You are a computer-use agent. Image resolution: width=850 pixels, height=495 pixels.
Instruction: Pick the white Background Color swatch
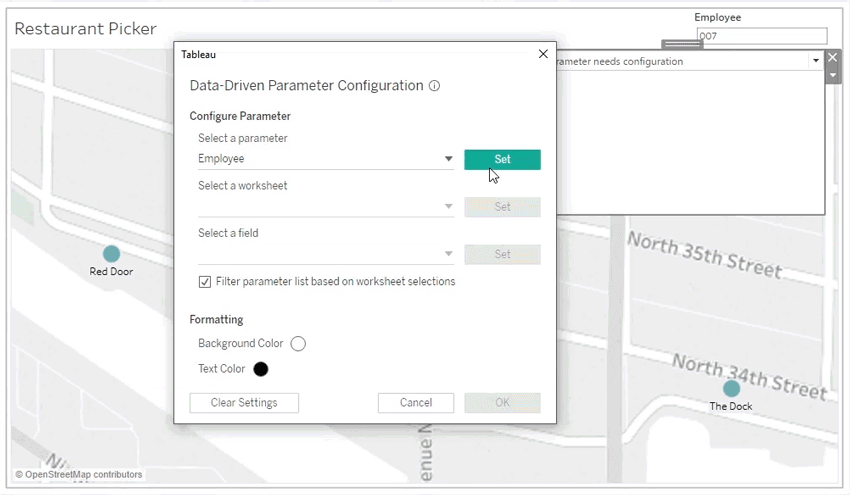(x=298, y=344)
